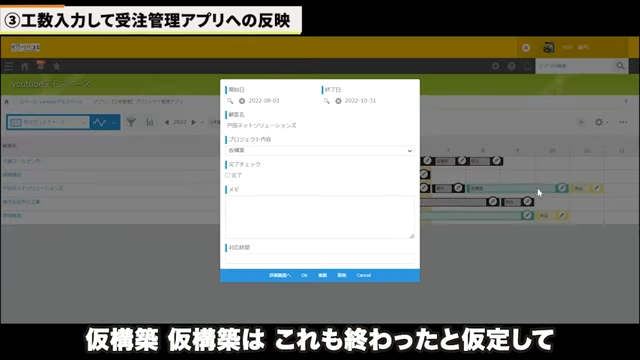Open the ellipsis more options menu
This screenshot has width=640, height=360.
(x=623, y=122)
